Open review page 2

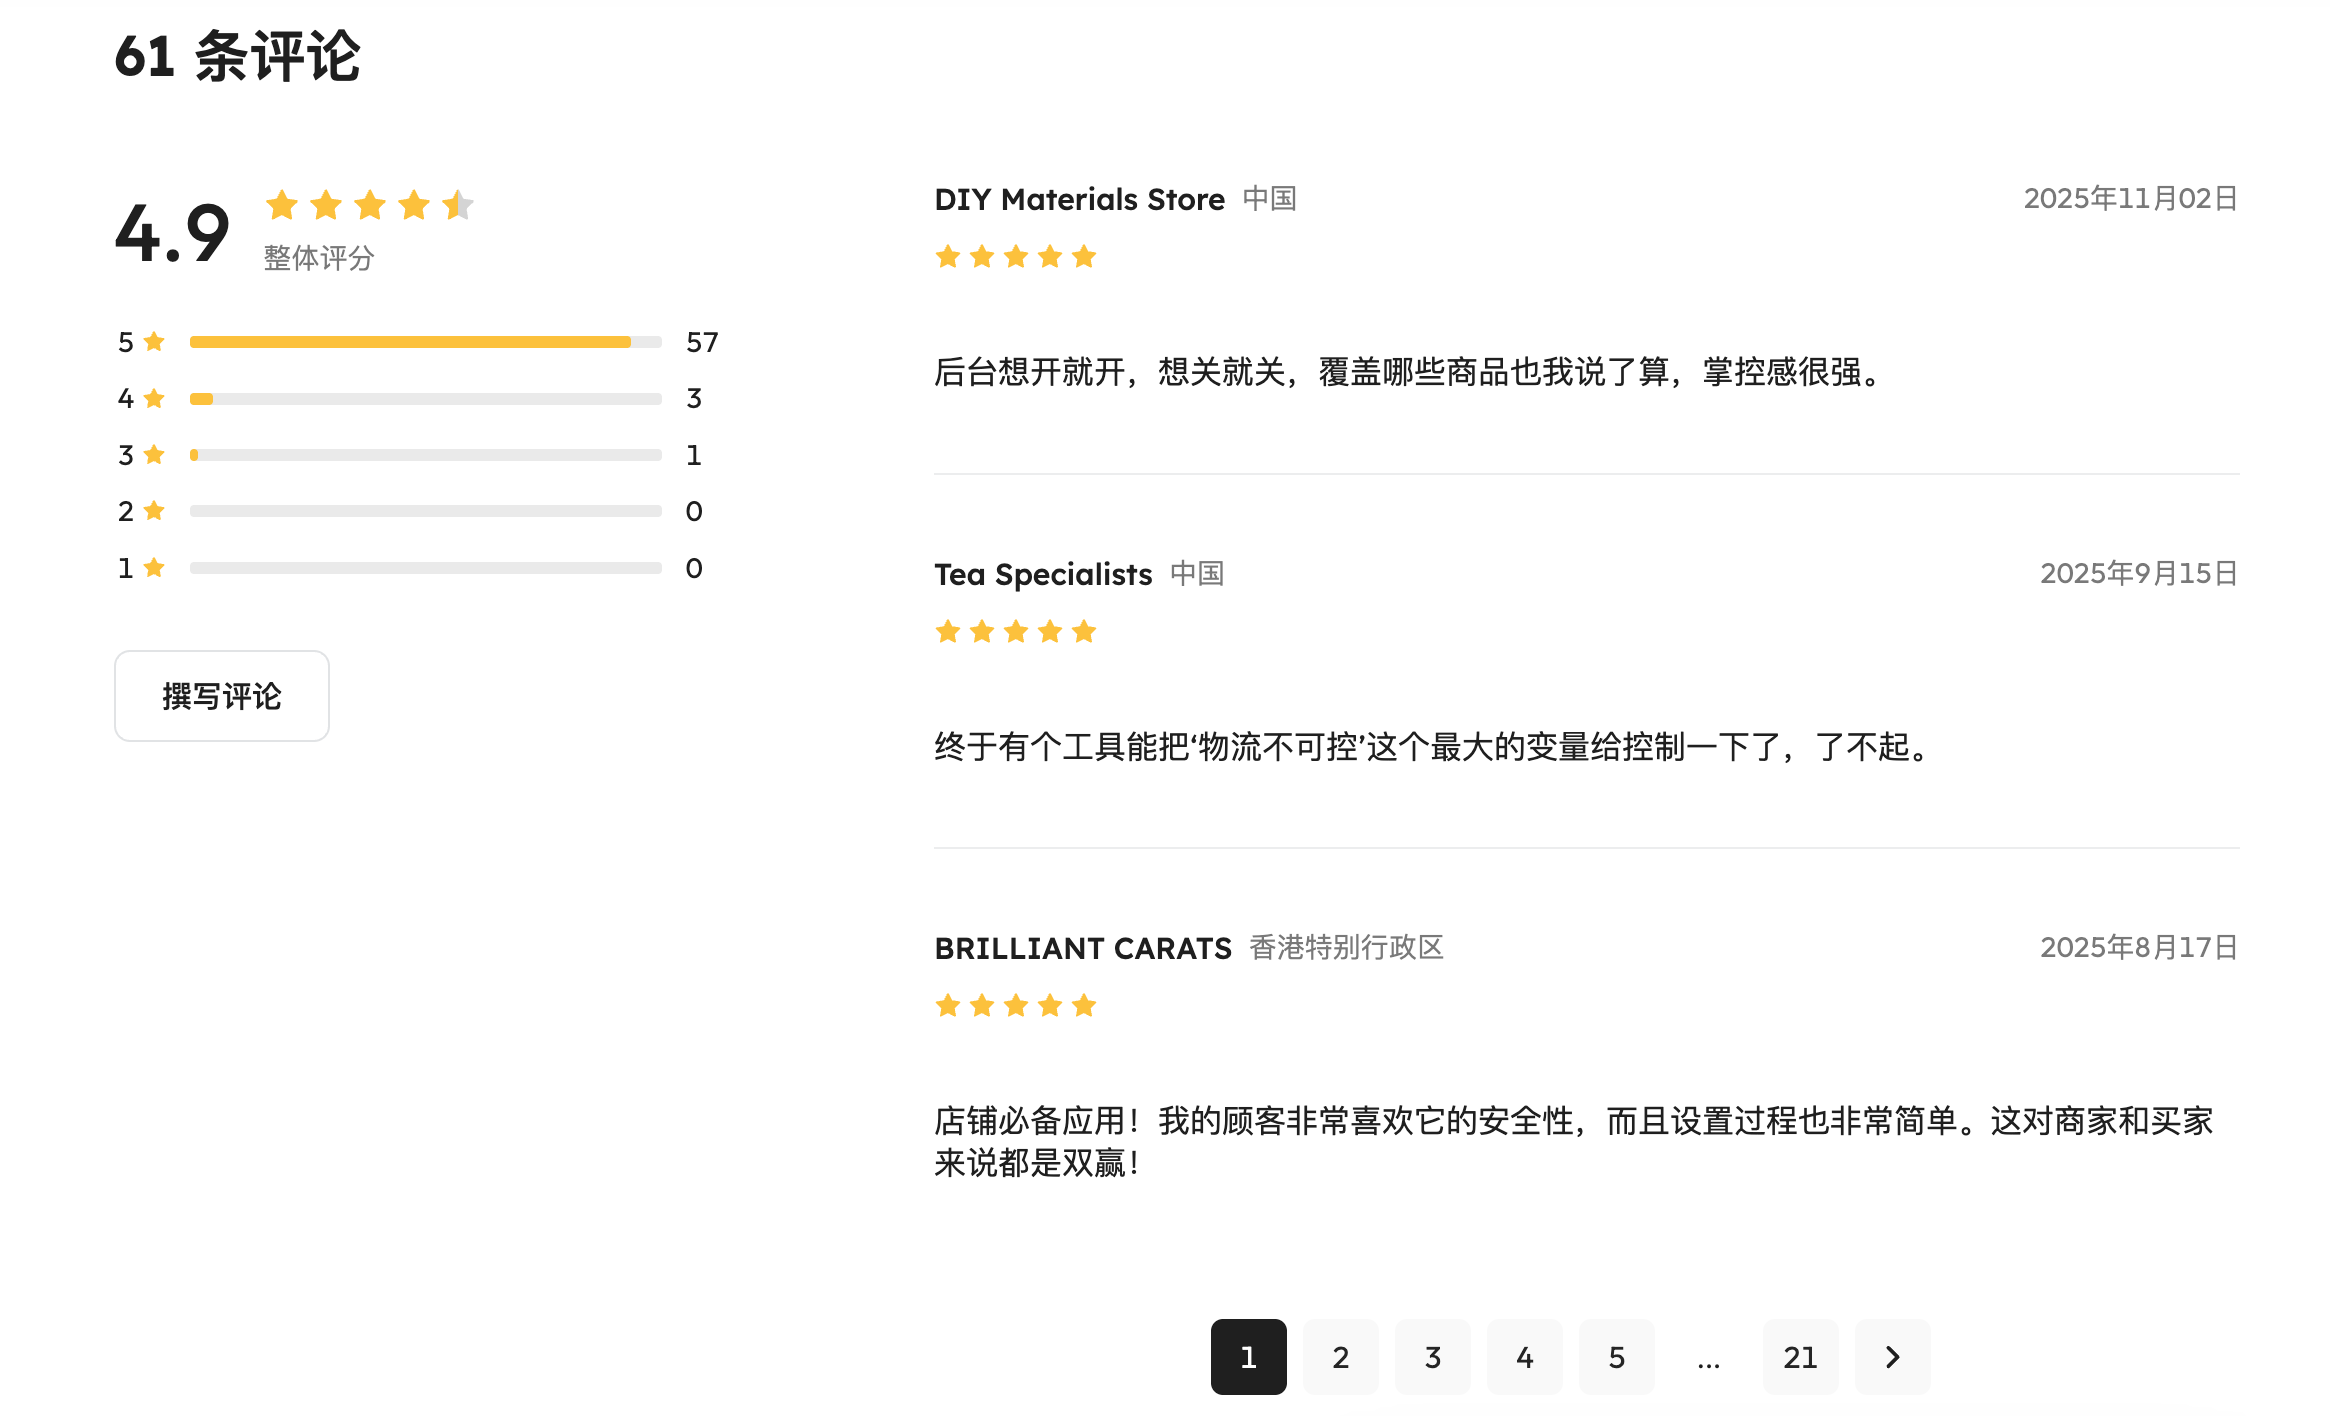1340,1357
